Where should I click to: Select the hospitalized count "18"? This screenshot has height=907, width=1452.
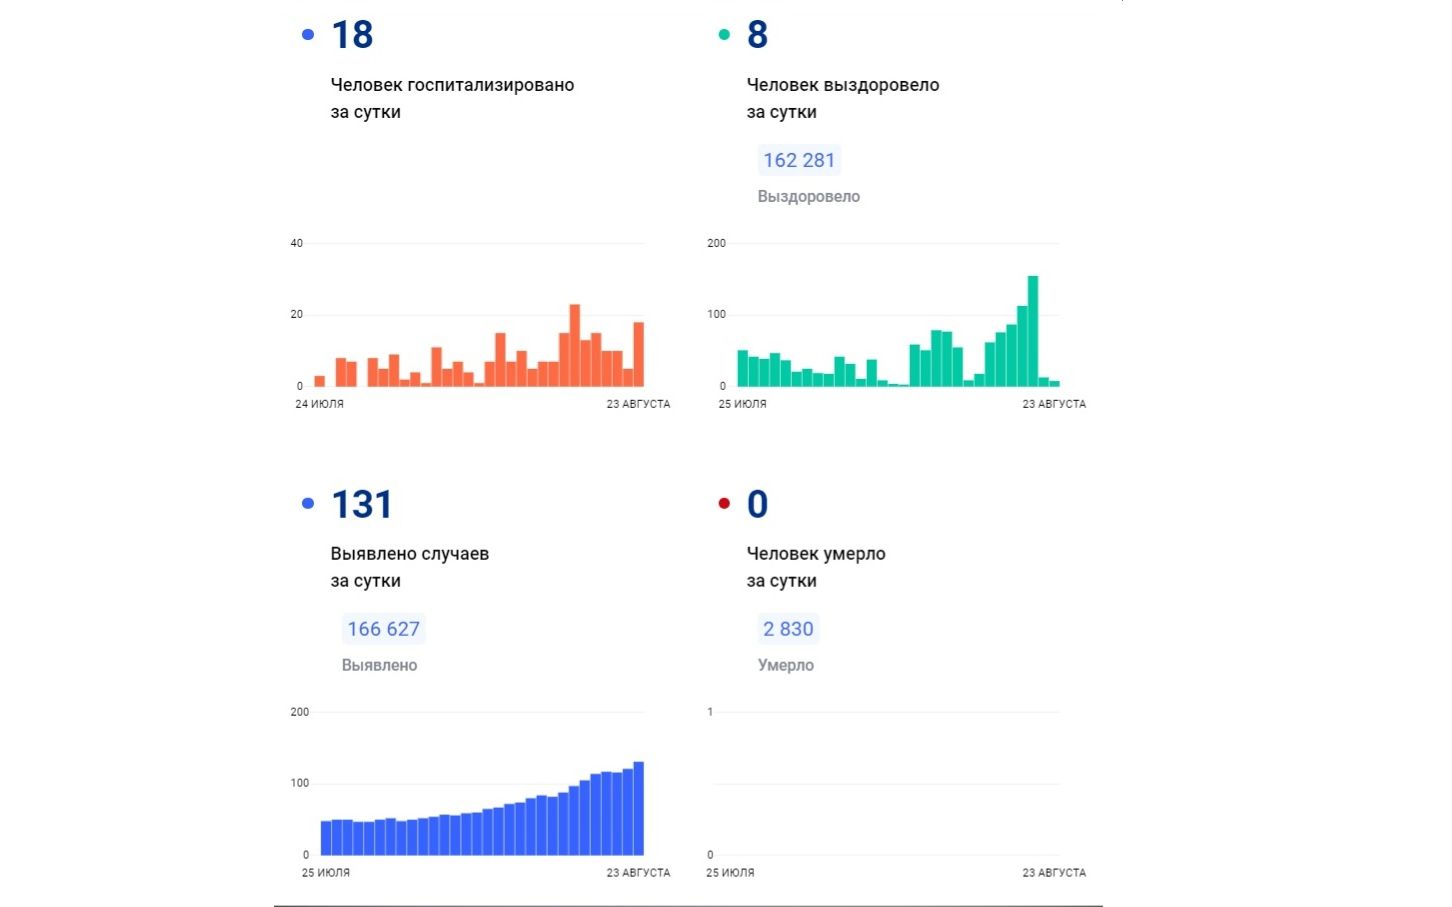352,35
